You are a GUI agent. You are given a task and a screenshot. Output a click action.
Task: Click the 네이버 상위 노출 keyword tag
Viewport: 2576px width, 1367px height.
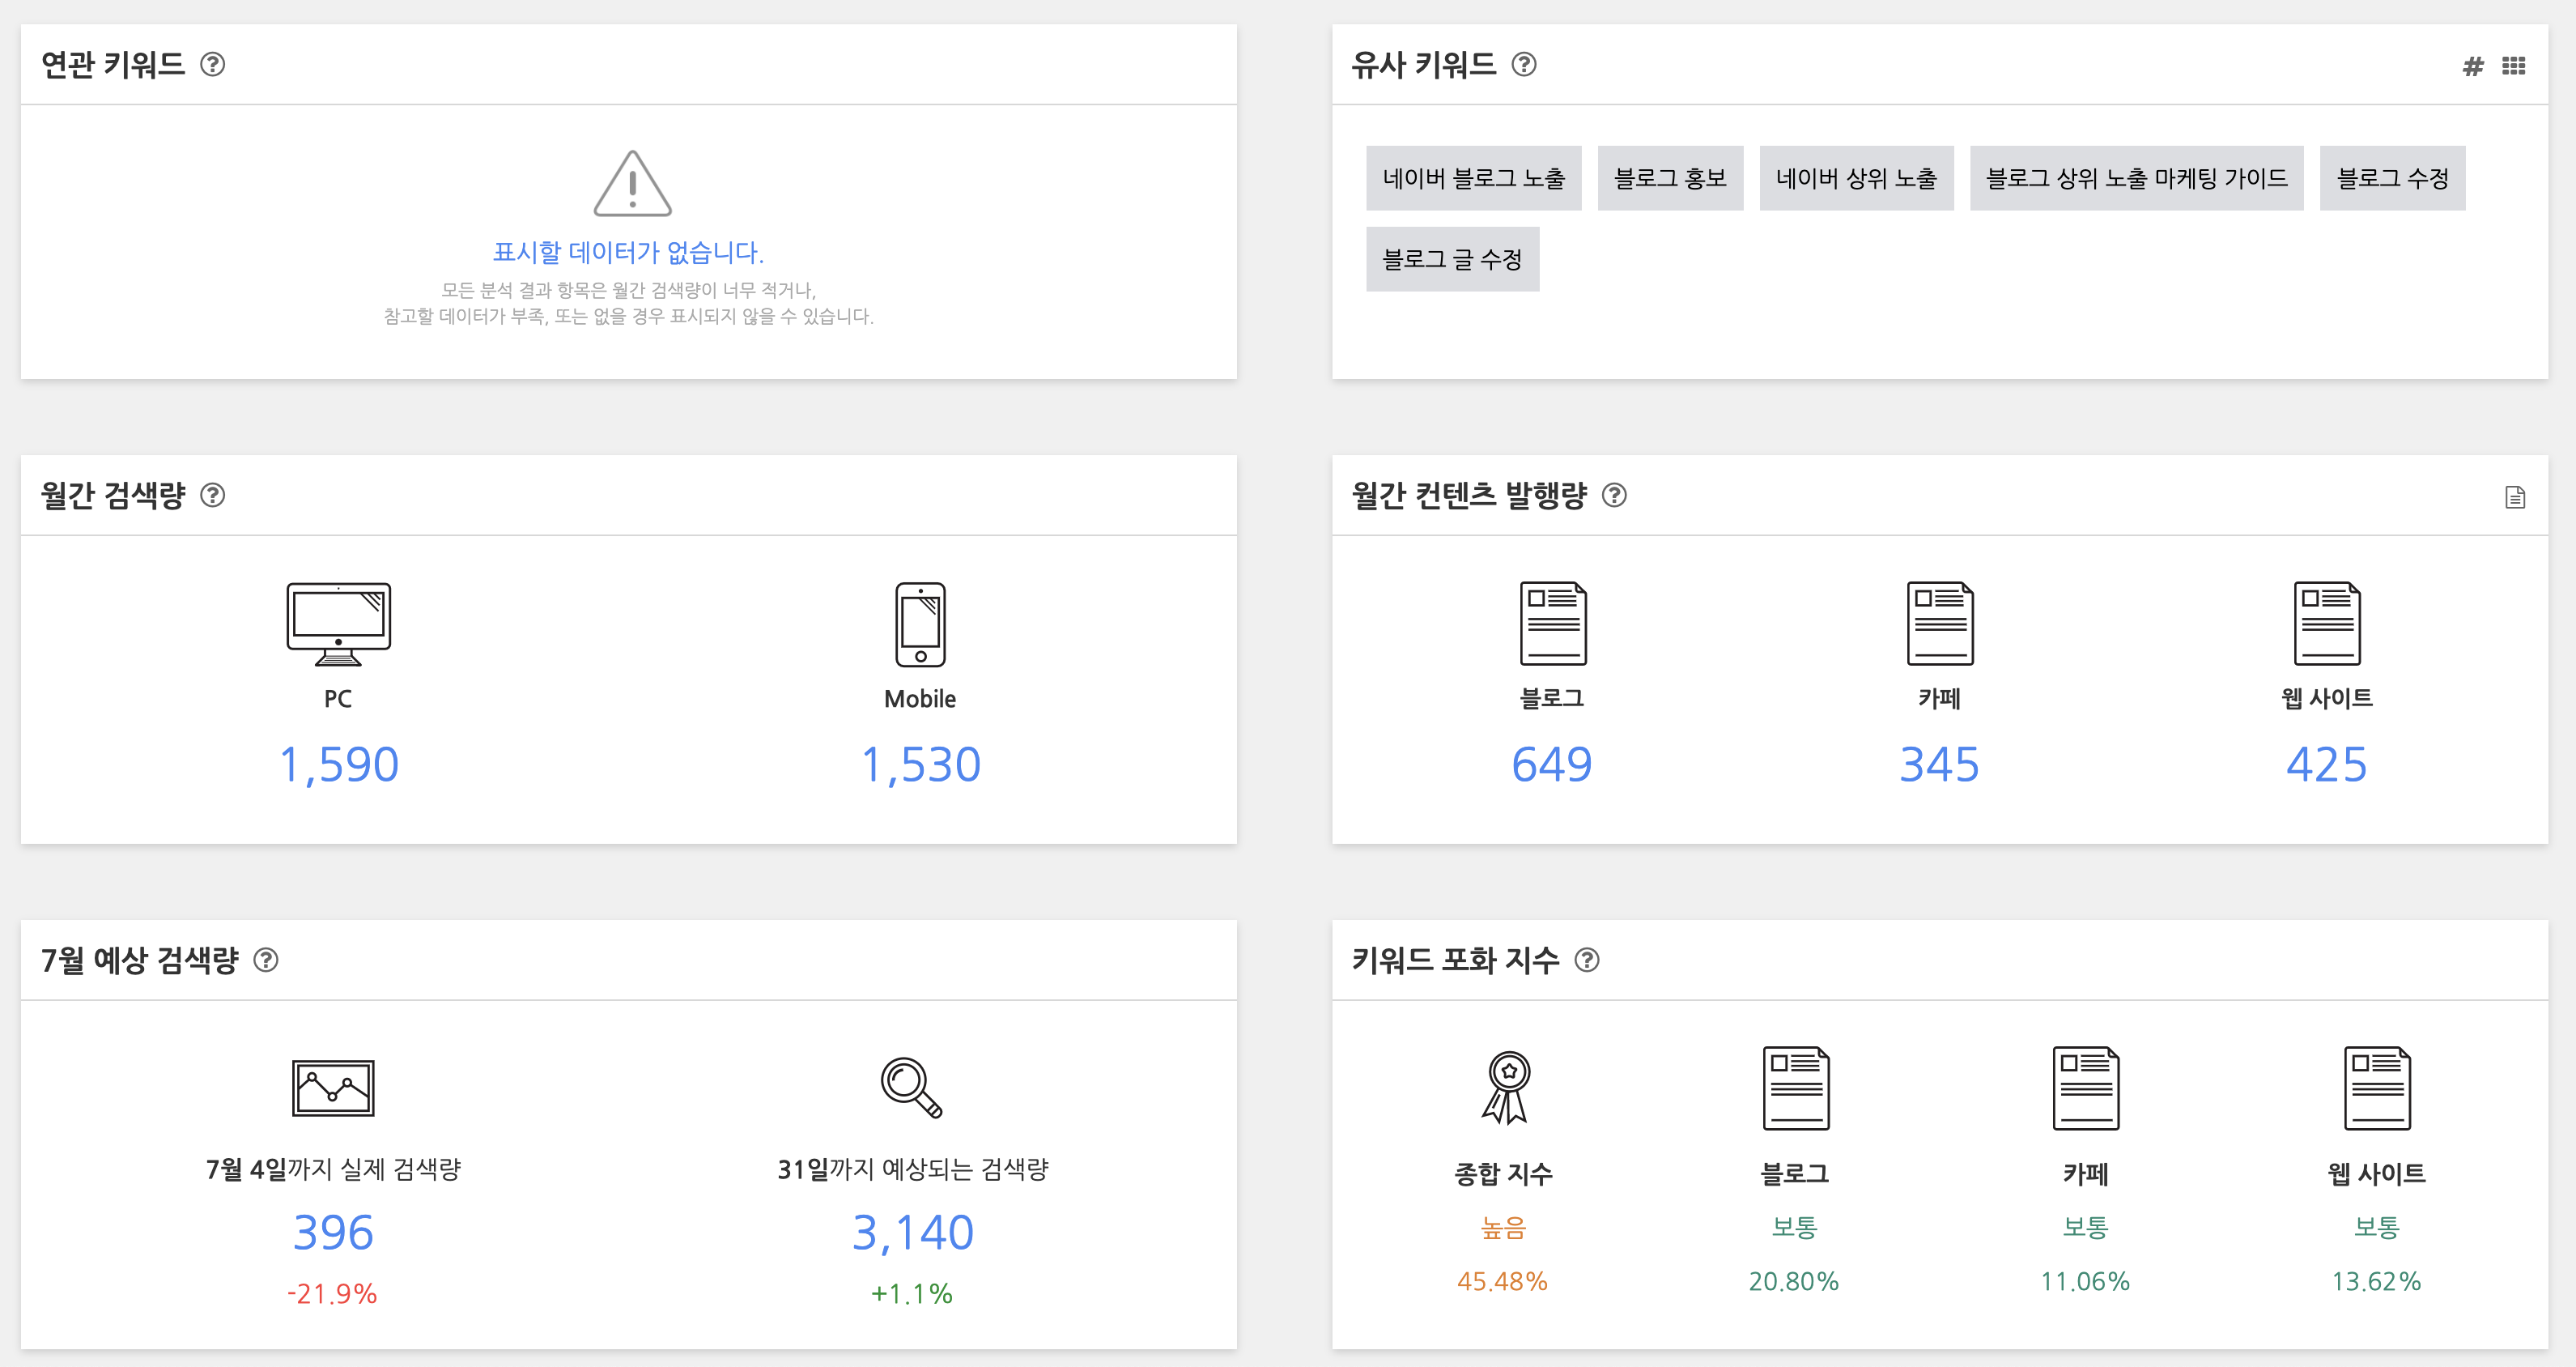[1856, 178]
